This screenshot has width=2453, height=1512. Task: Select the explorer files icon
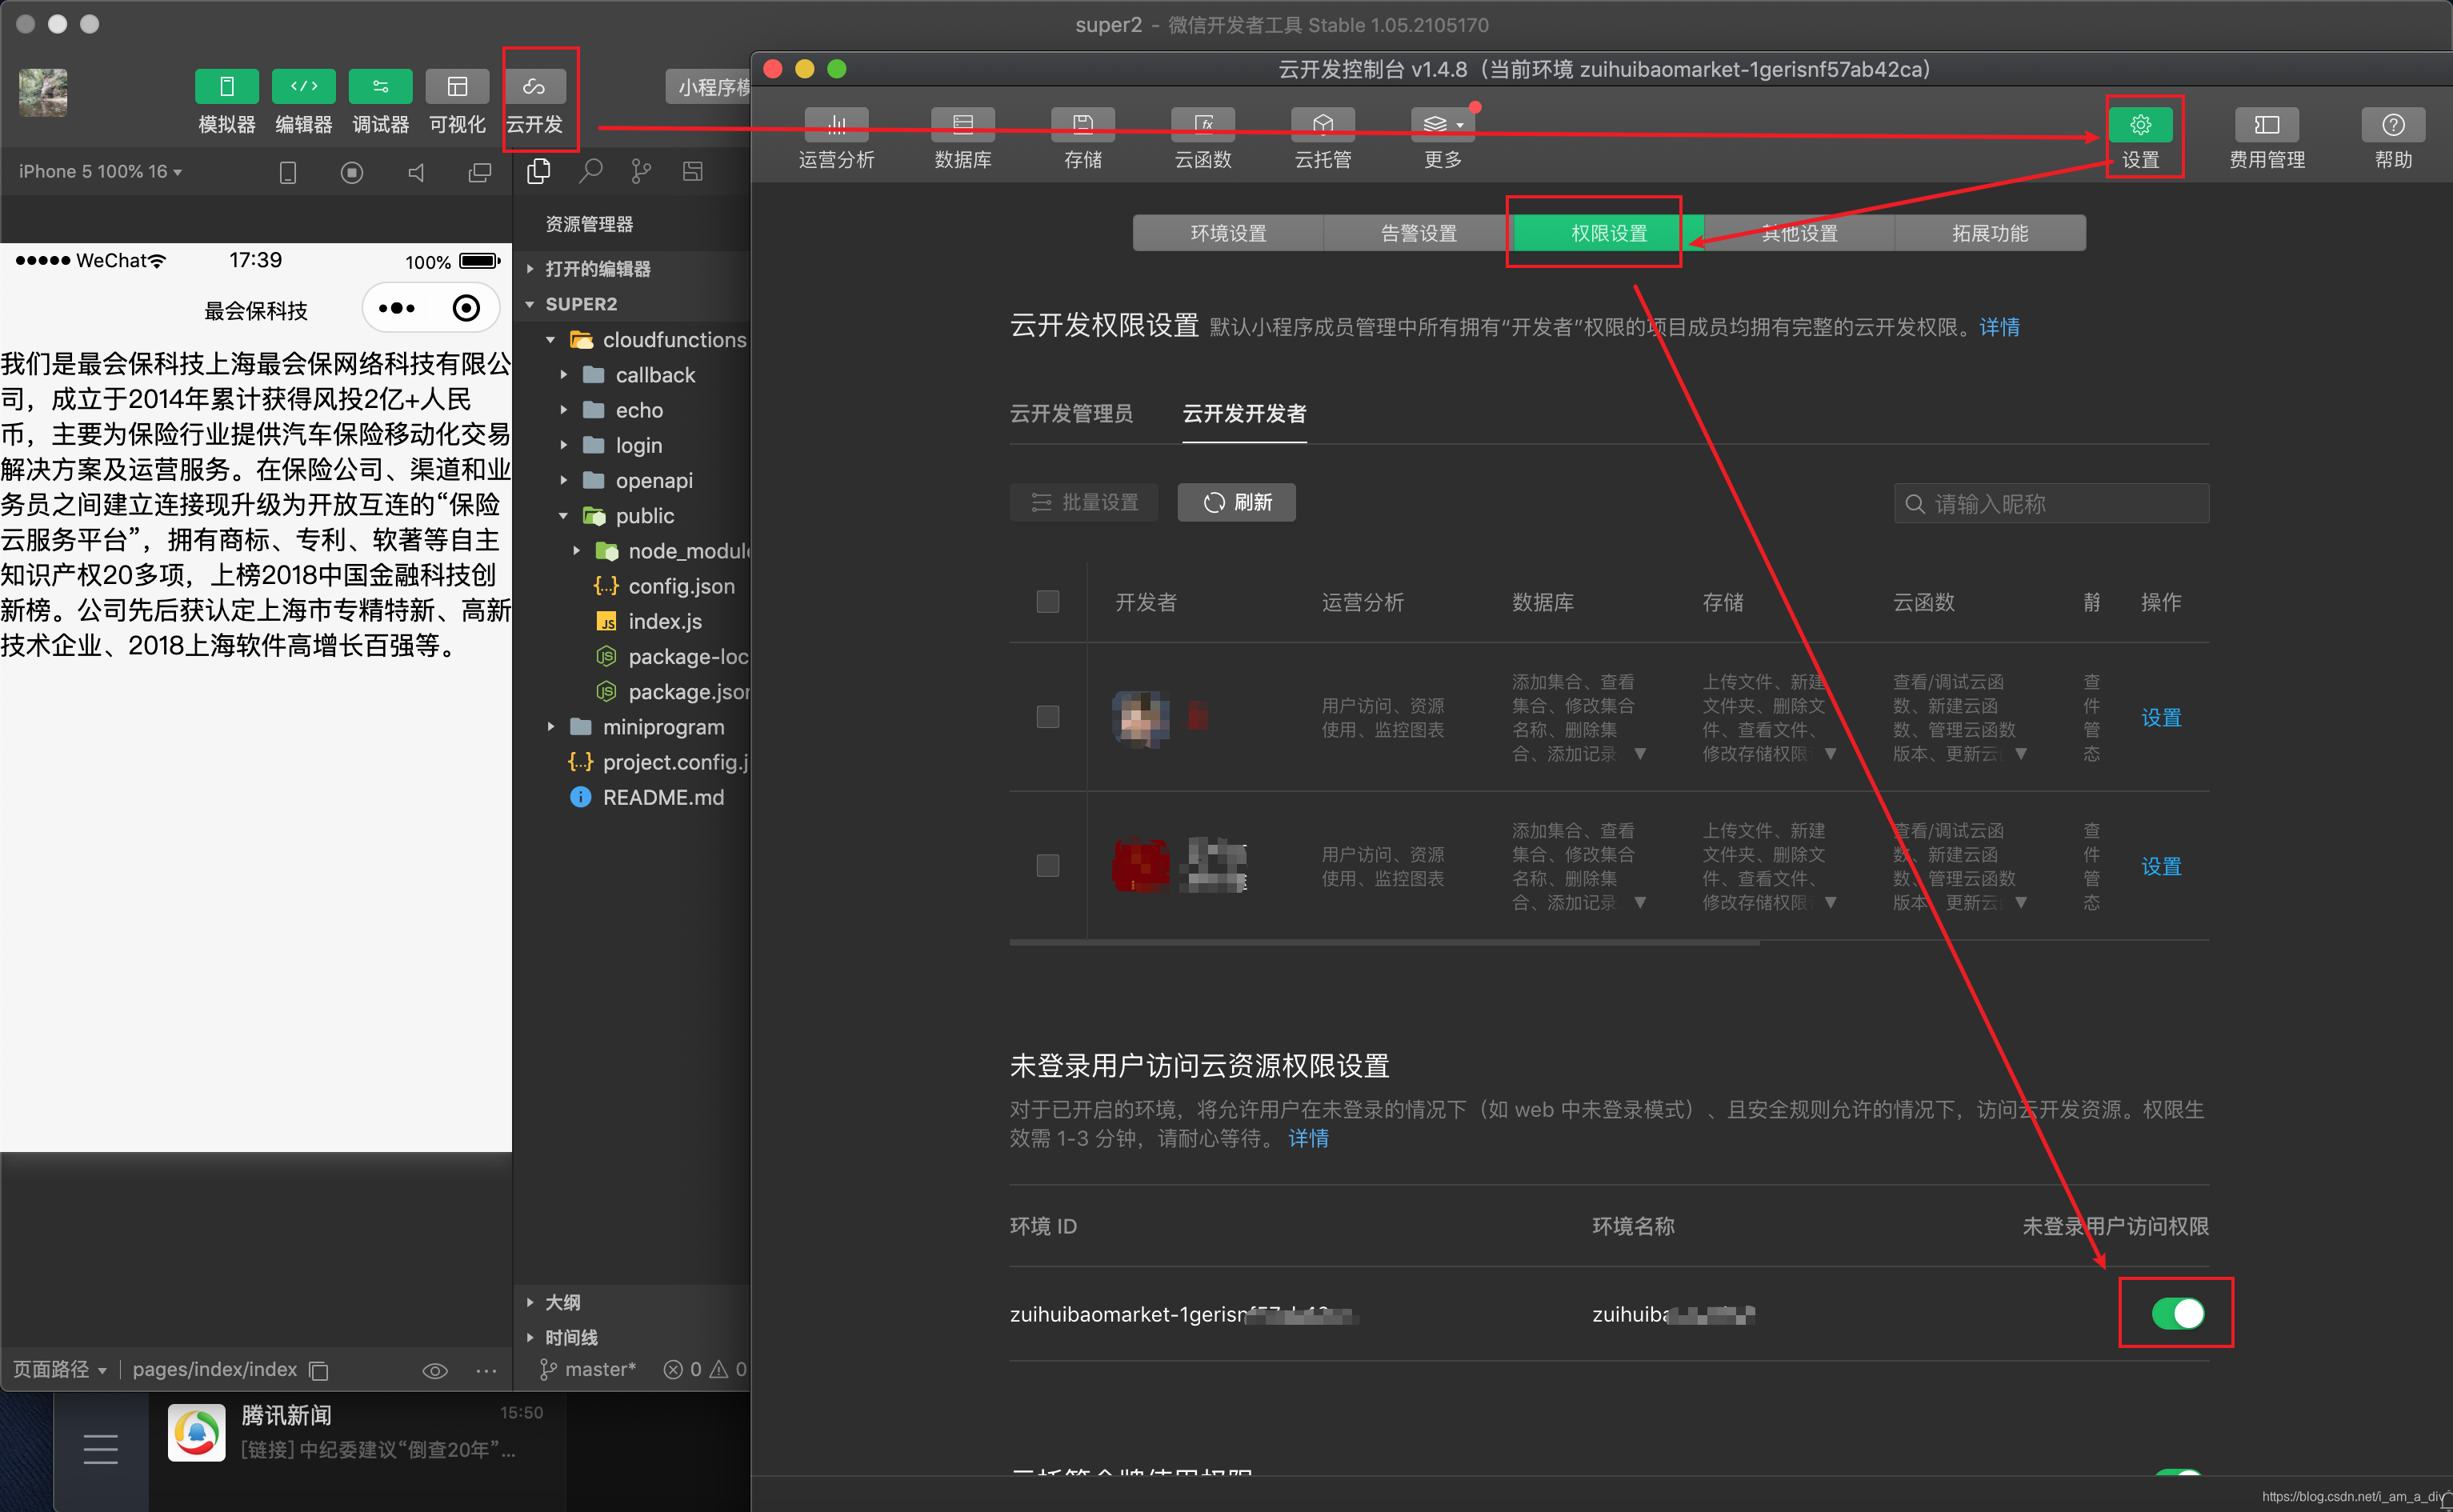coord(539,171)
